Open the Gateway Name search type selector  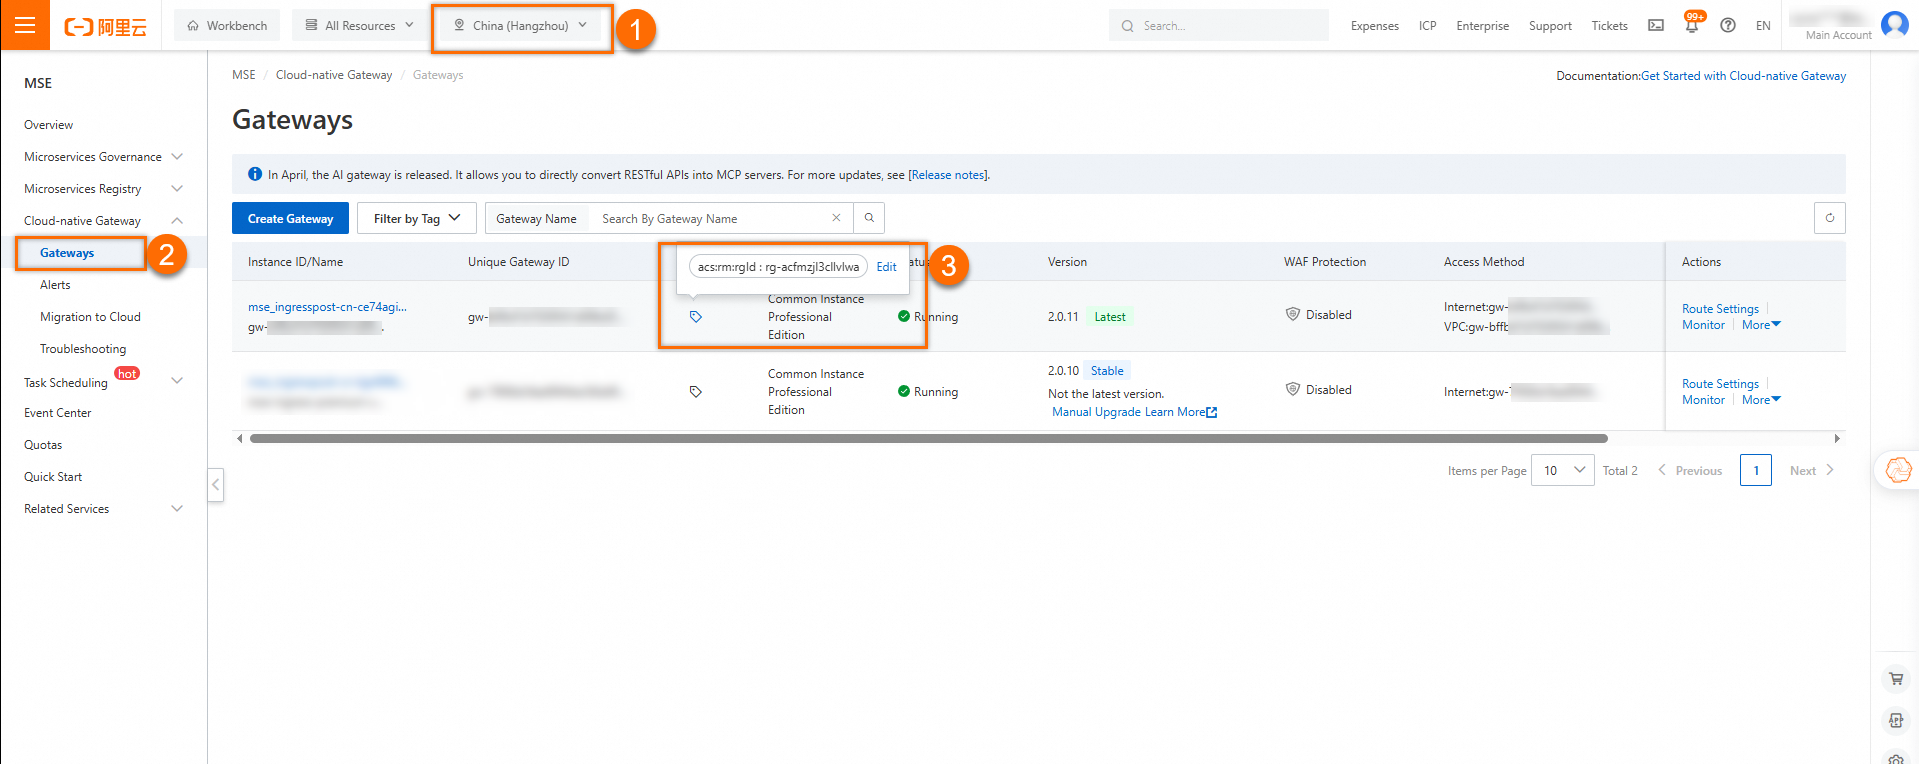tap(536, 218)
